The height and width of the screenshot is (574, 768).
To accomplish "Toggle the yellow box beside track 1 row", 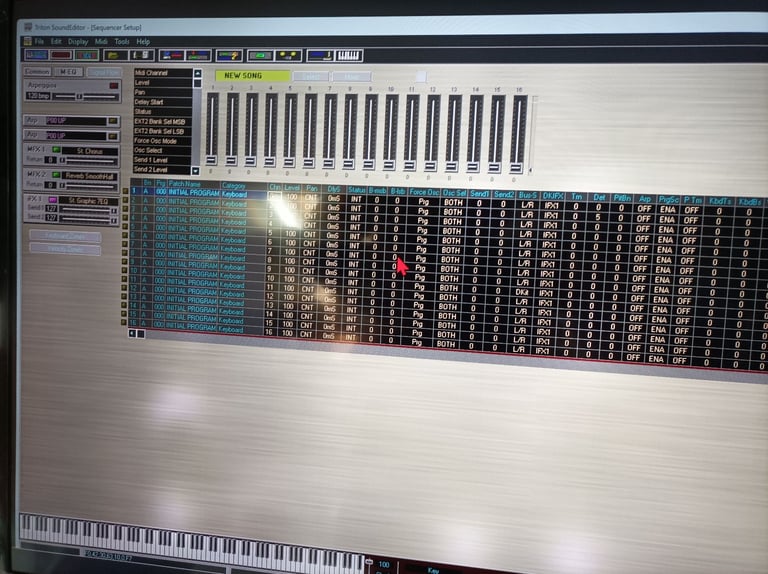I will (125, 191).
